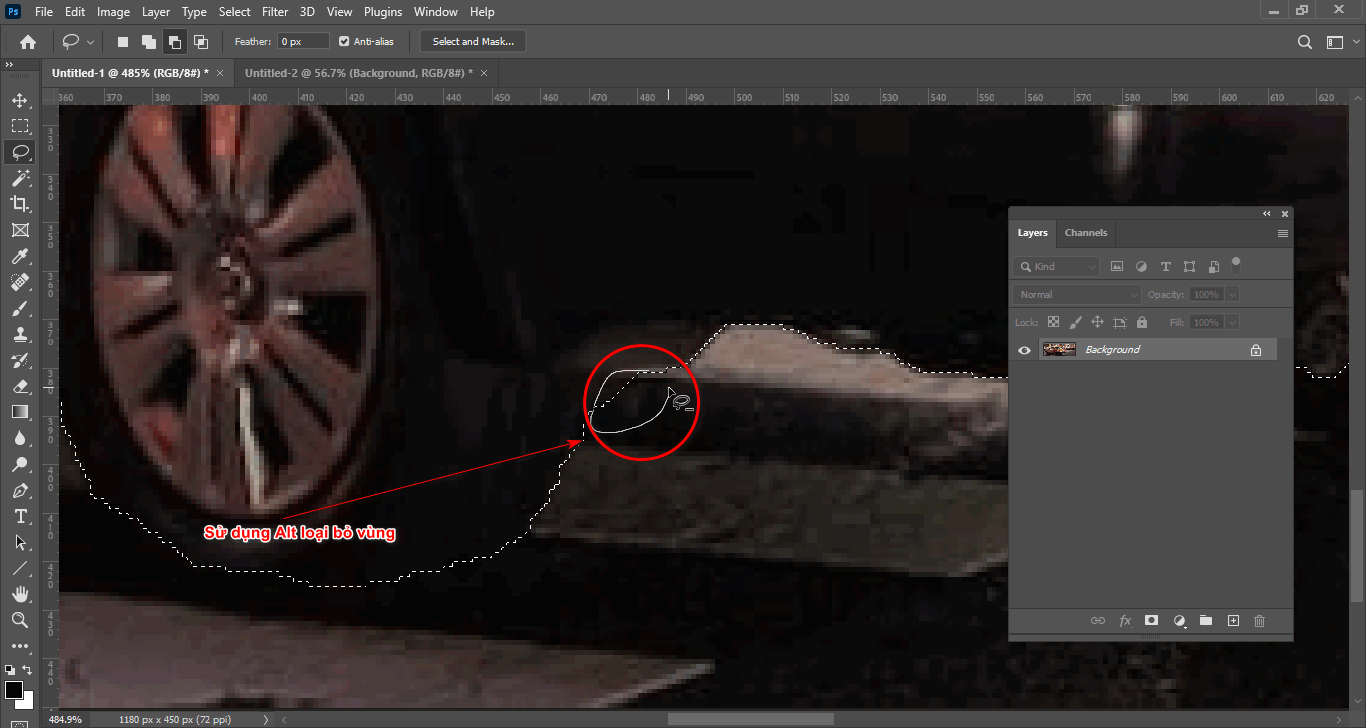Open the Opacity dropdown in the Layers panel
The height and width of the screenshot is (728, 1366).
tap(1230, 294)
